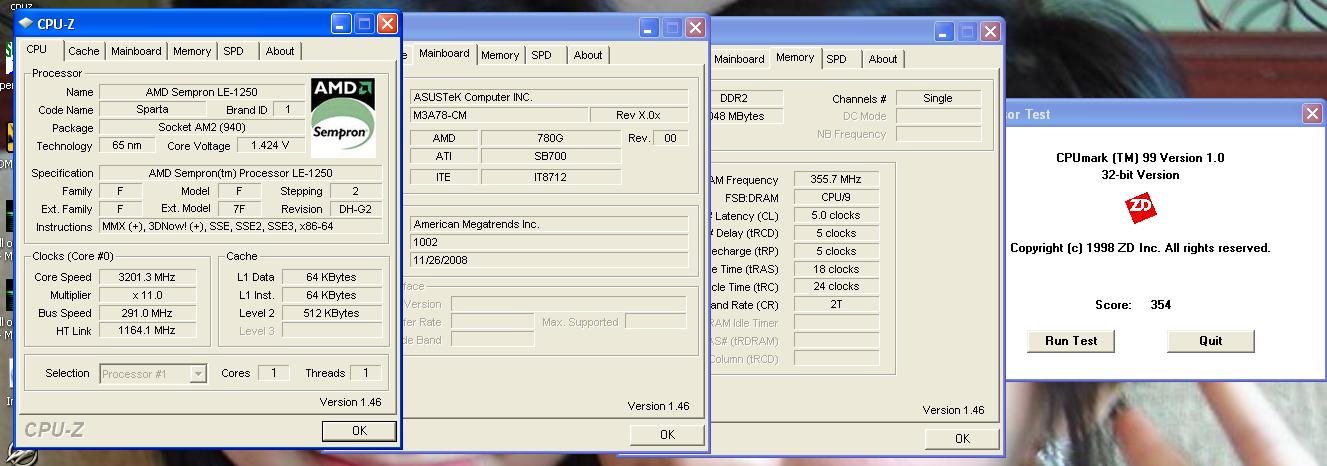
Task: Click the L1 Inst. value 64 KBytes
Action: [332, 295]
